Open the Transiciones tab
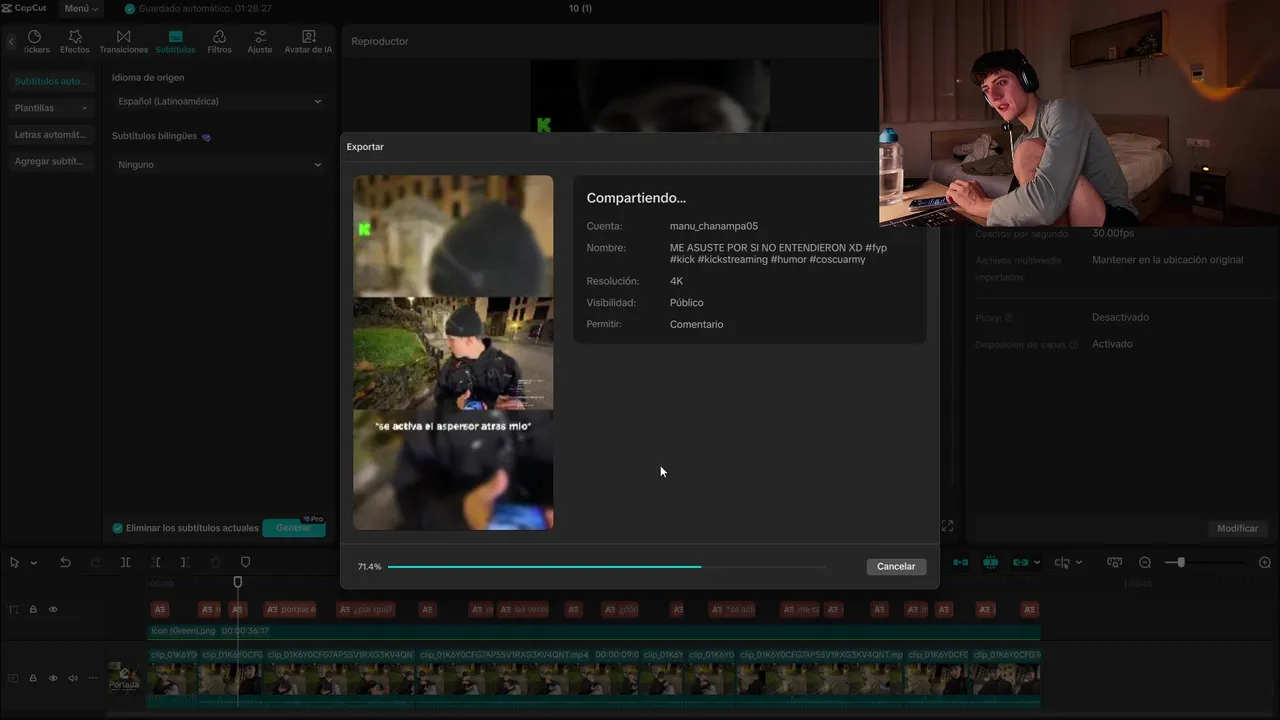Screen dimensions: 1280x720 pos(123,41)
